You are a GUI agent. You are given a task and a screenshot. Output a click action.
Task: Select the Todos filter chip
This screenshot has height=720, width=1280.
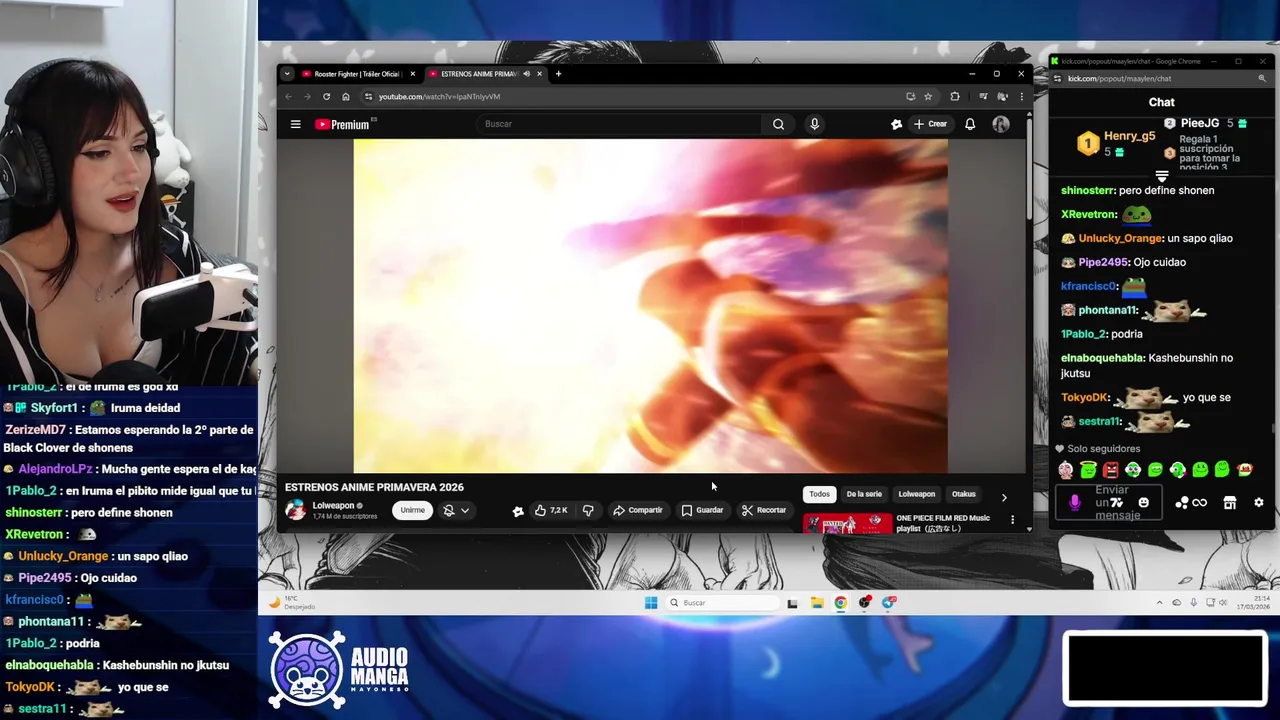819,494
